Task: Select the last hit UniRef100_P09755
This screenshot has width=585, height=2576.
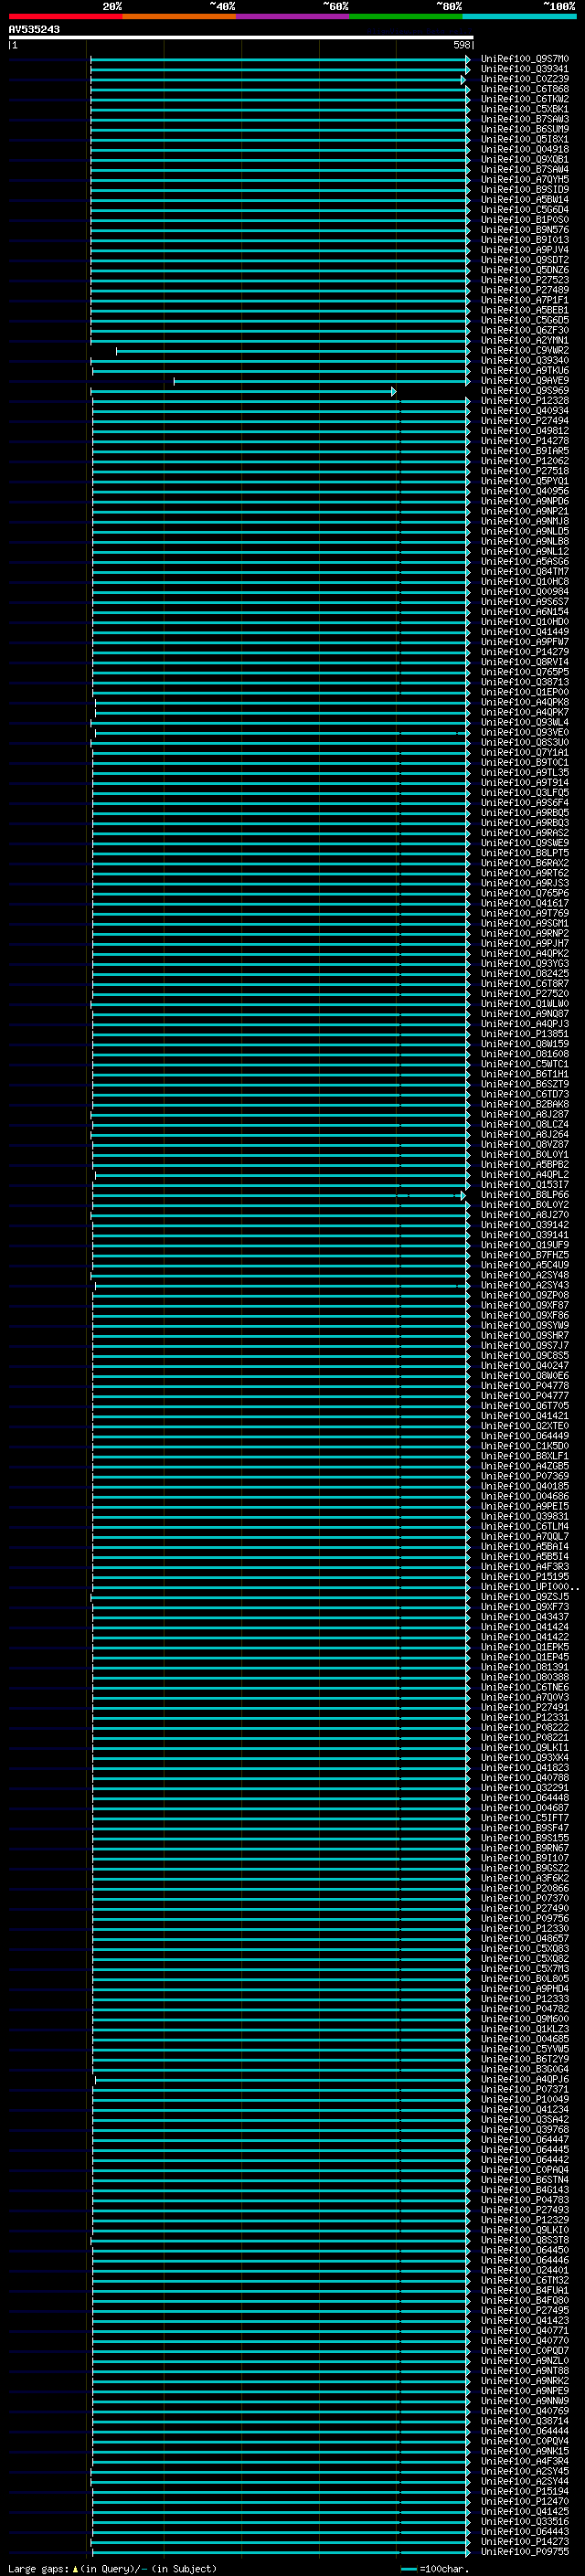Action: tap(525, 2551)
